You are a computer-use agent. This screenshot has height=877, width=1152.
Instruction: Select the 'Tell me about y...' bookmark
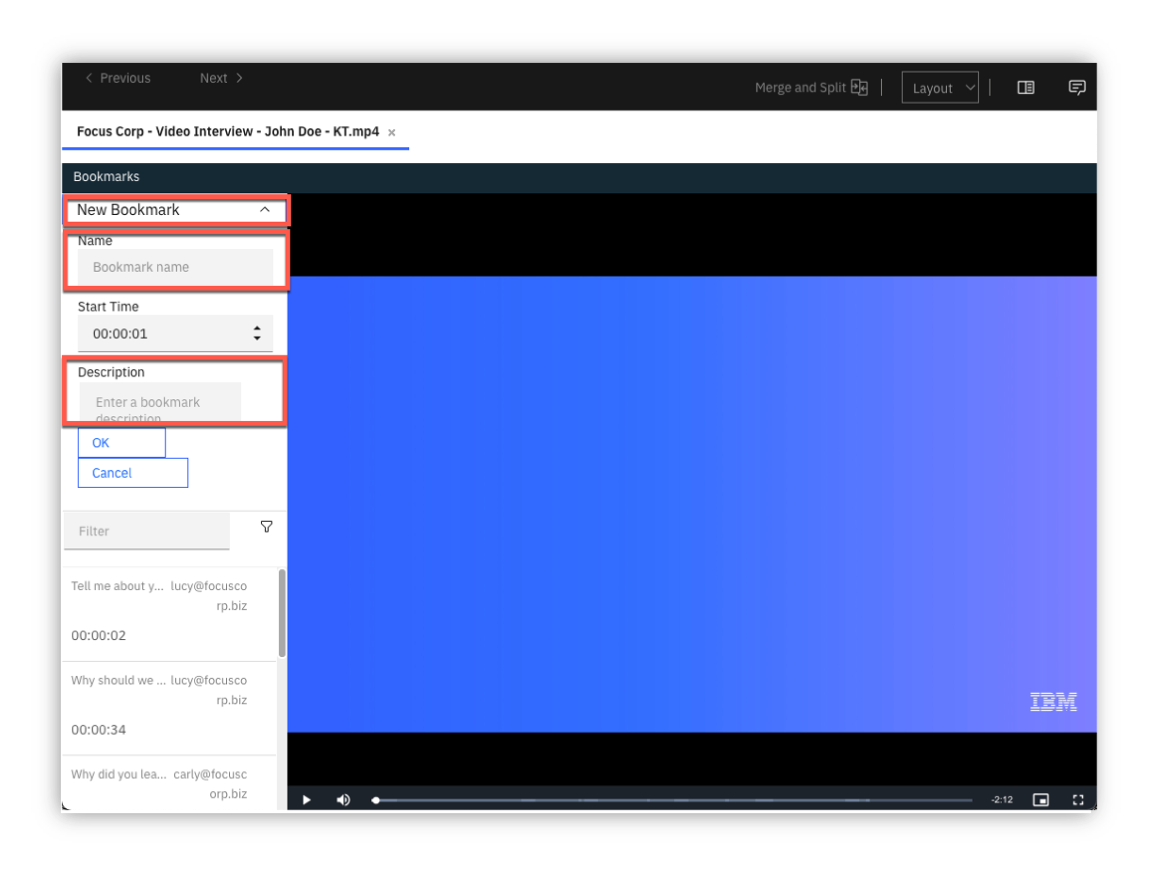169,613
